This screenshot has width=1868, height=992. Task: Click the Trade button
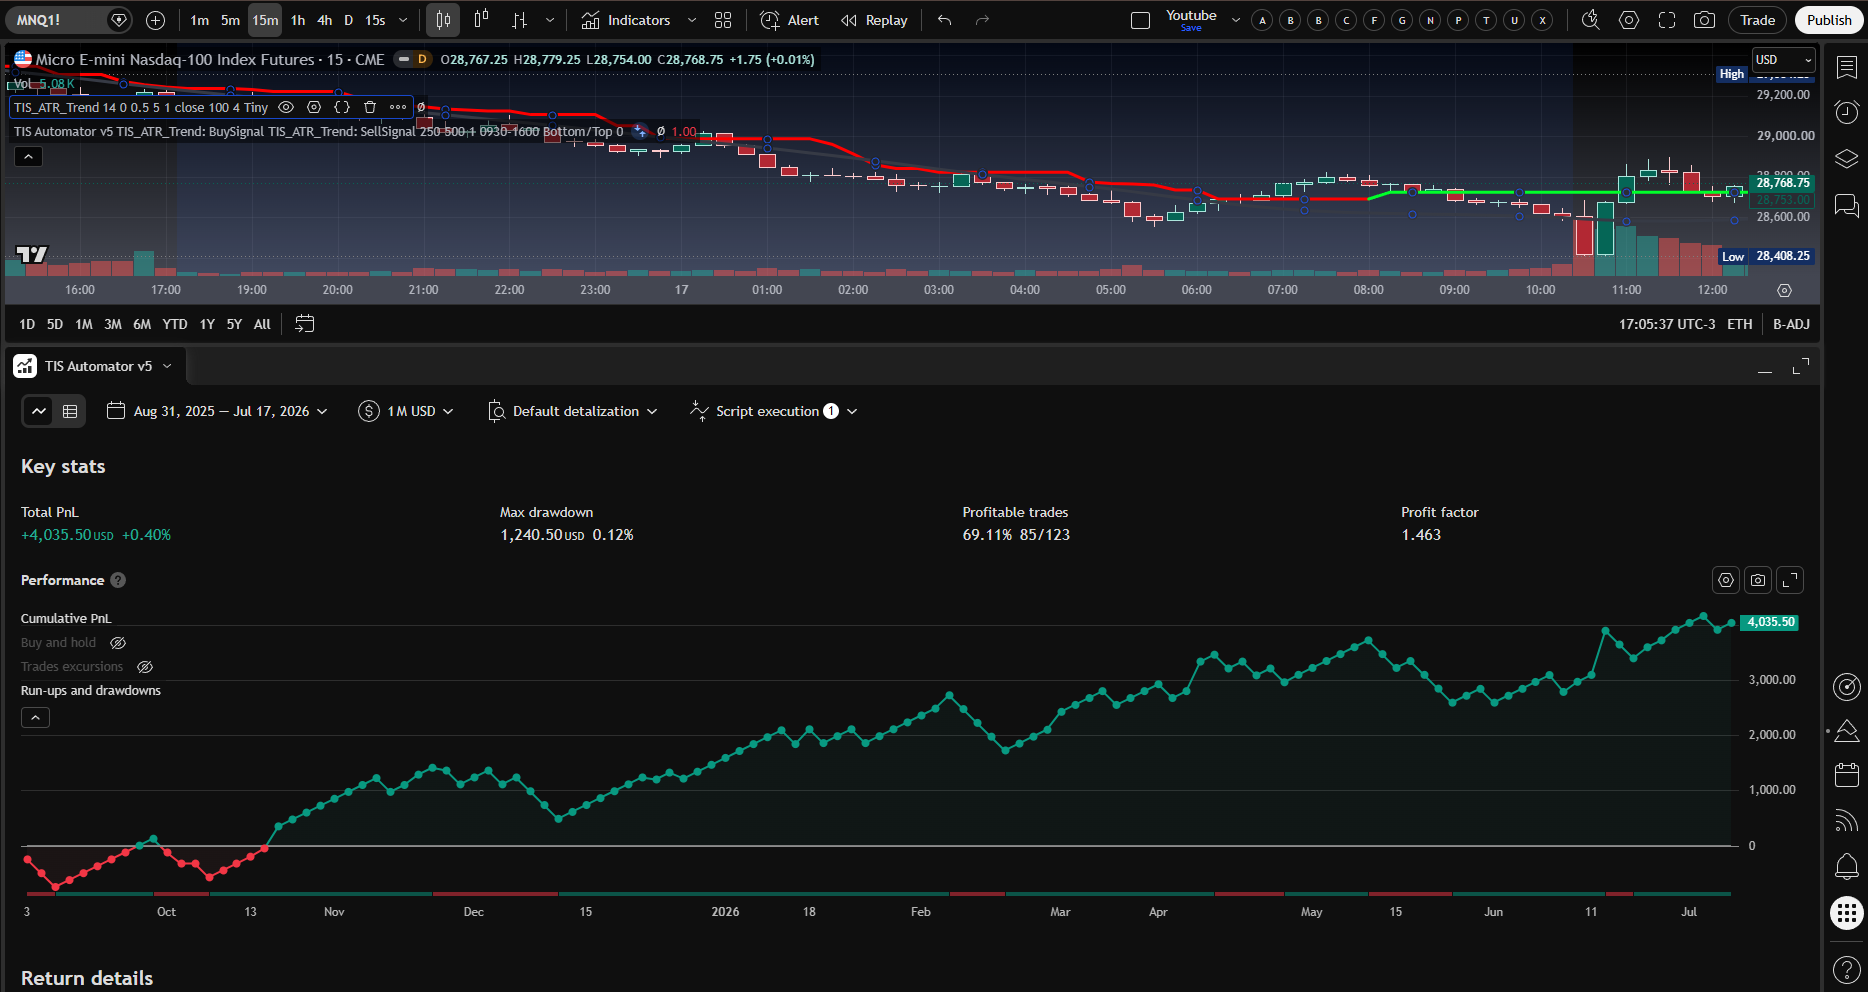[1757, 20]
